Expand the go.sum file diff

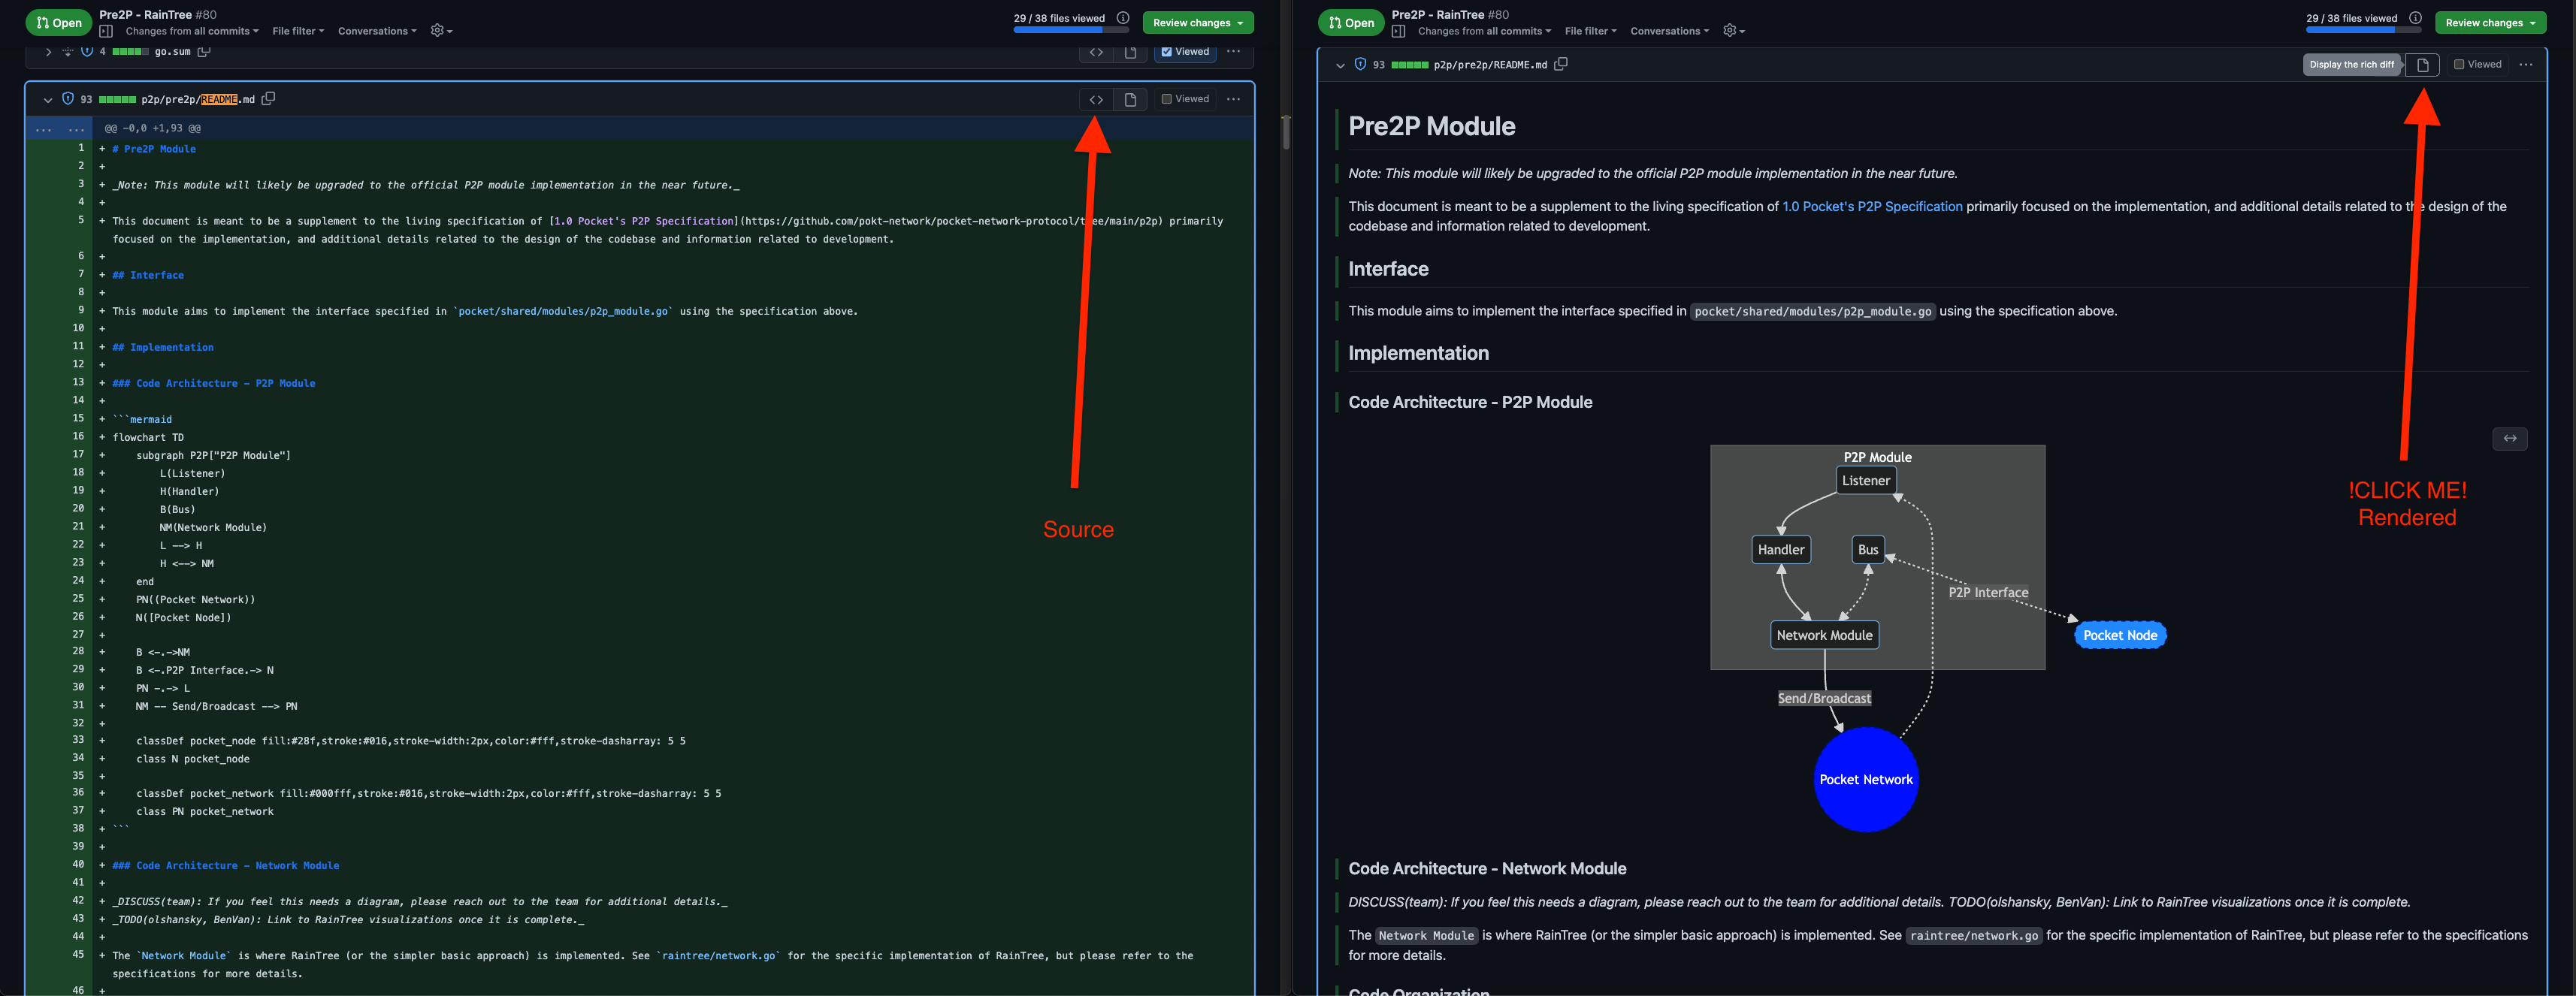point(47,52)
